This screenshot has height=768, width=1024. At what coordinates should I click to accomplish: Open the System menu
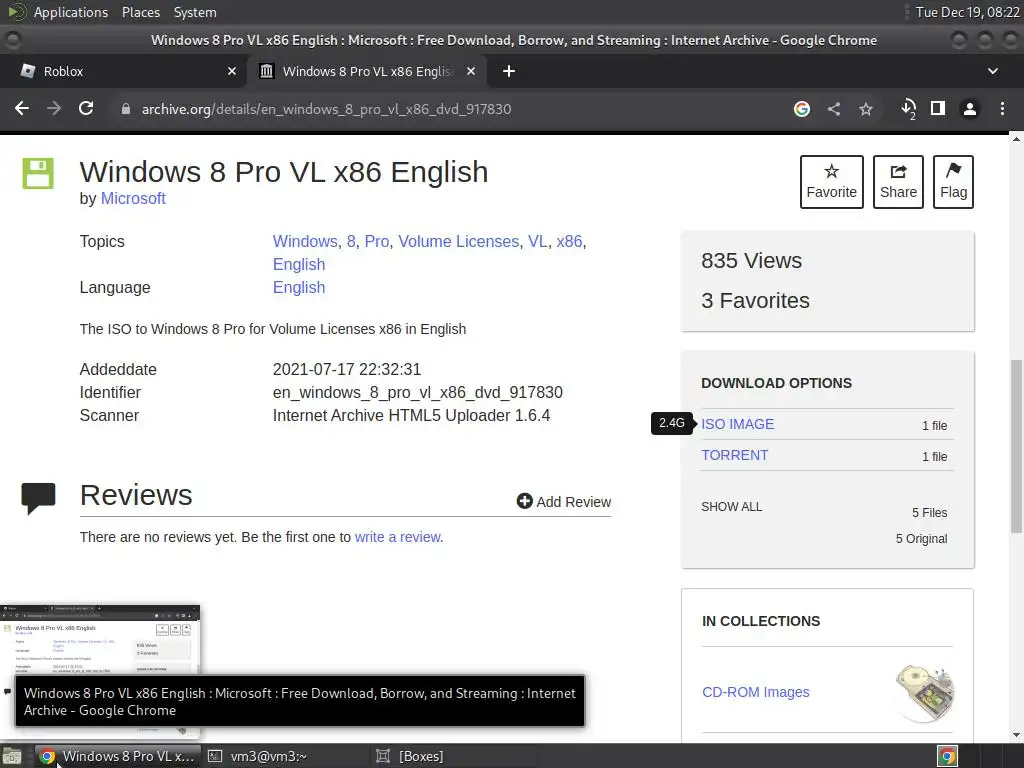pyautogui.click(x=195, y=12)
